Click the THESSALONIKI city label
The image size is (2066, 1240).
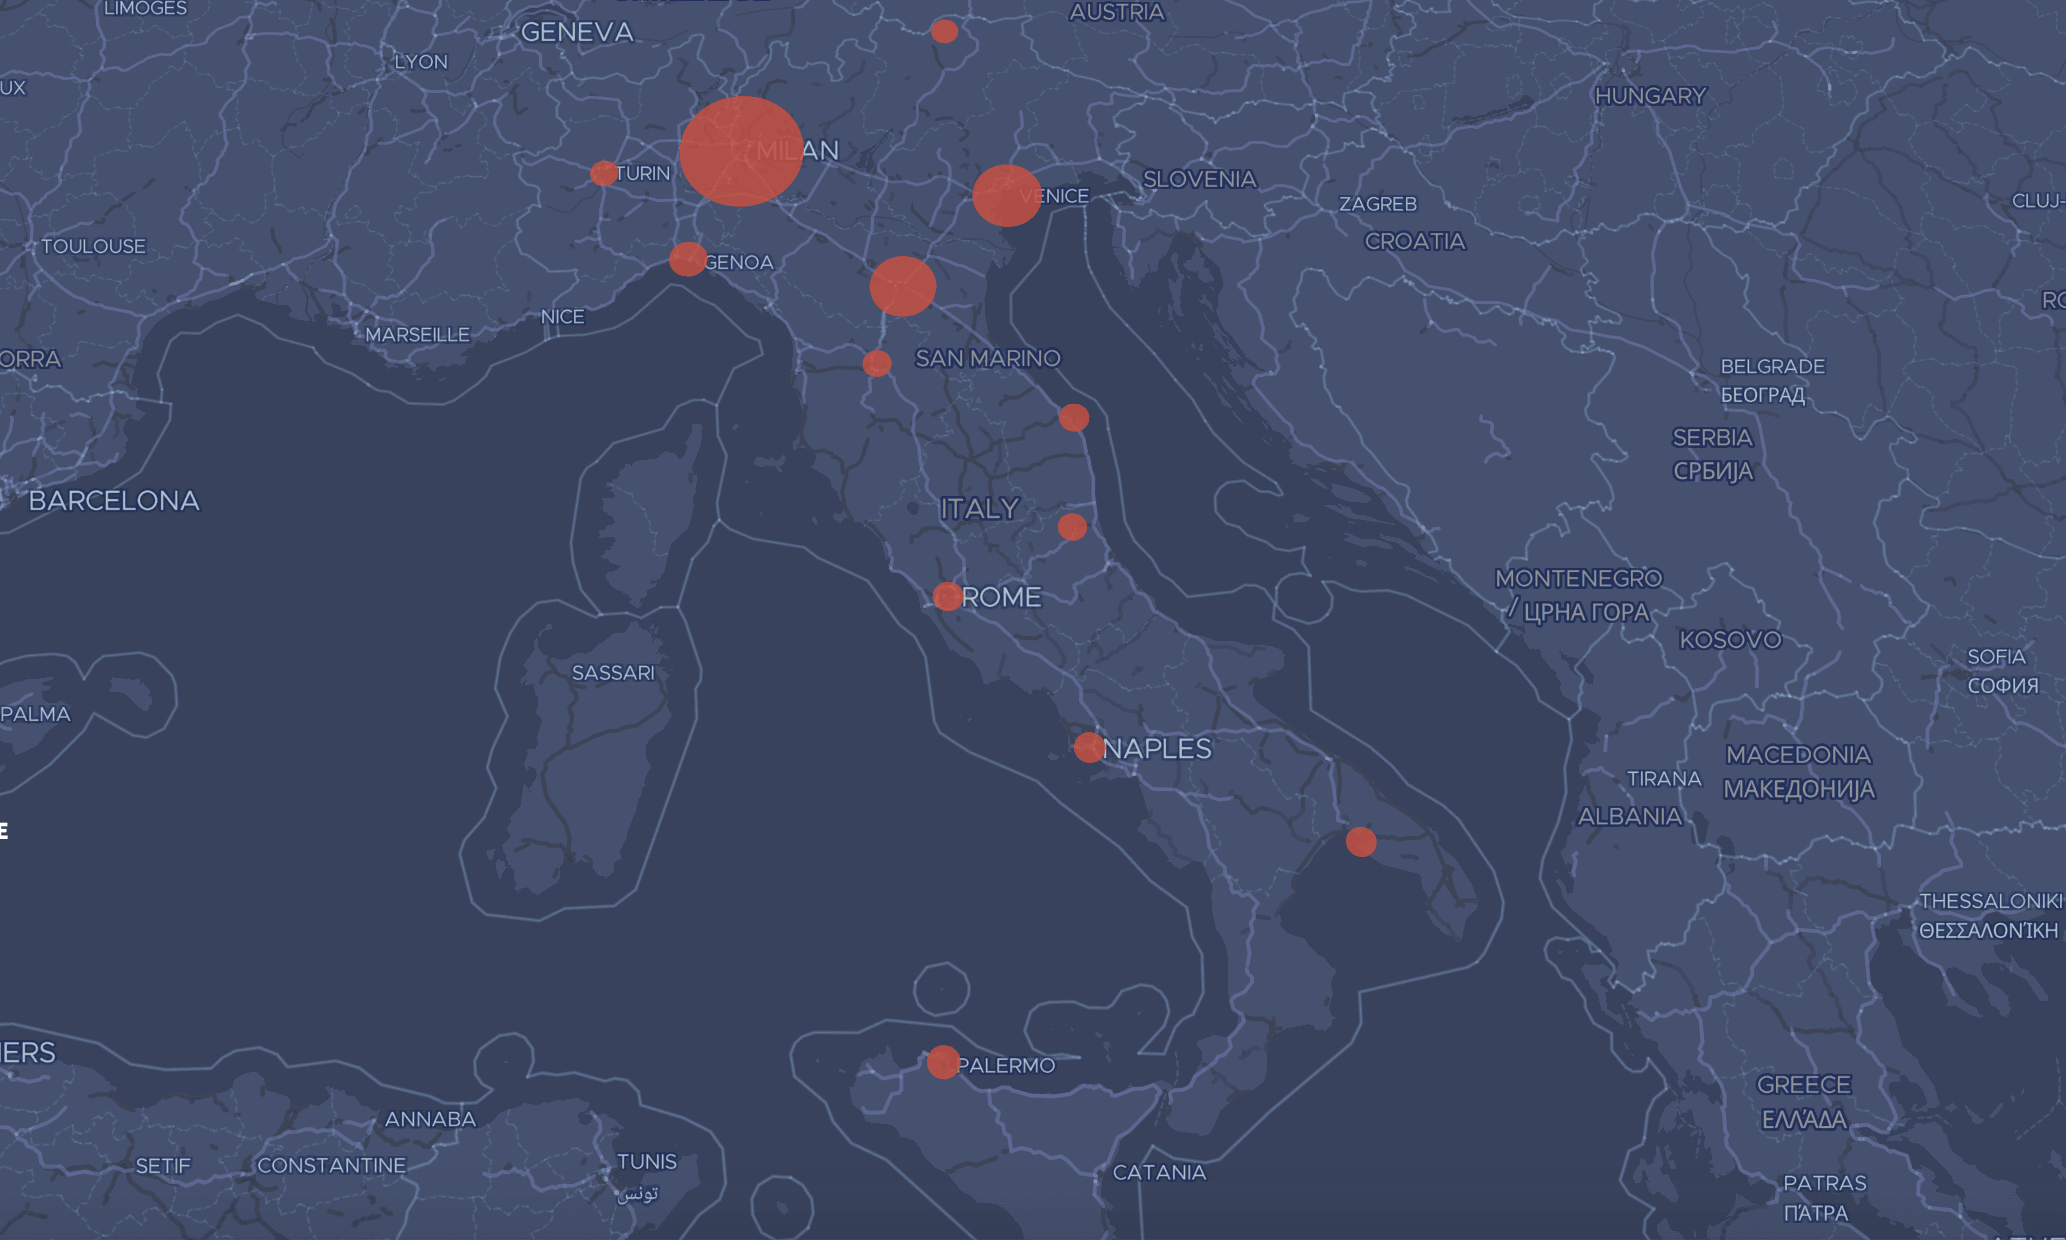1990,901
